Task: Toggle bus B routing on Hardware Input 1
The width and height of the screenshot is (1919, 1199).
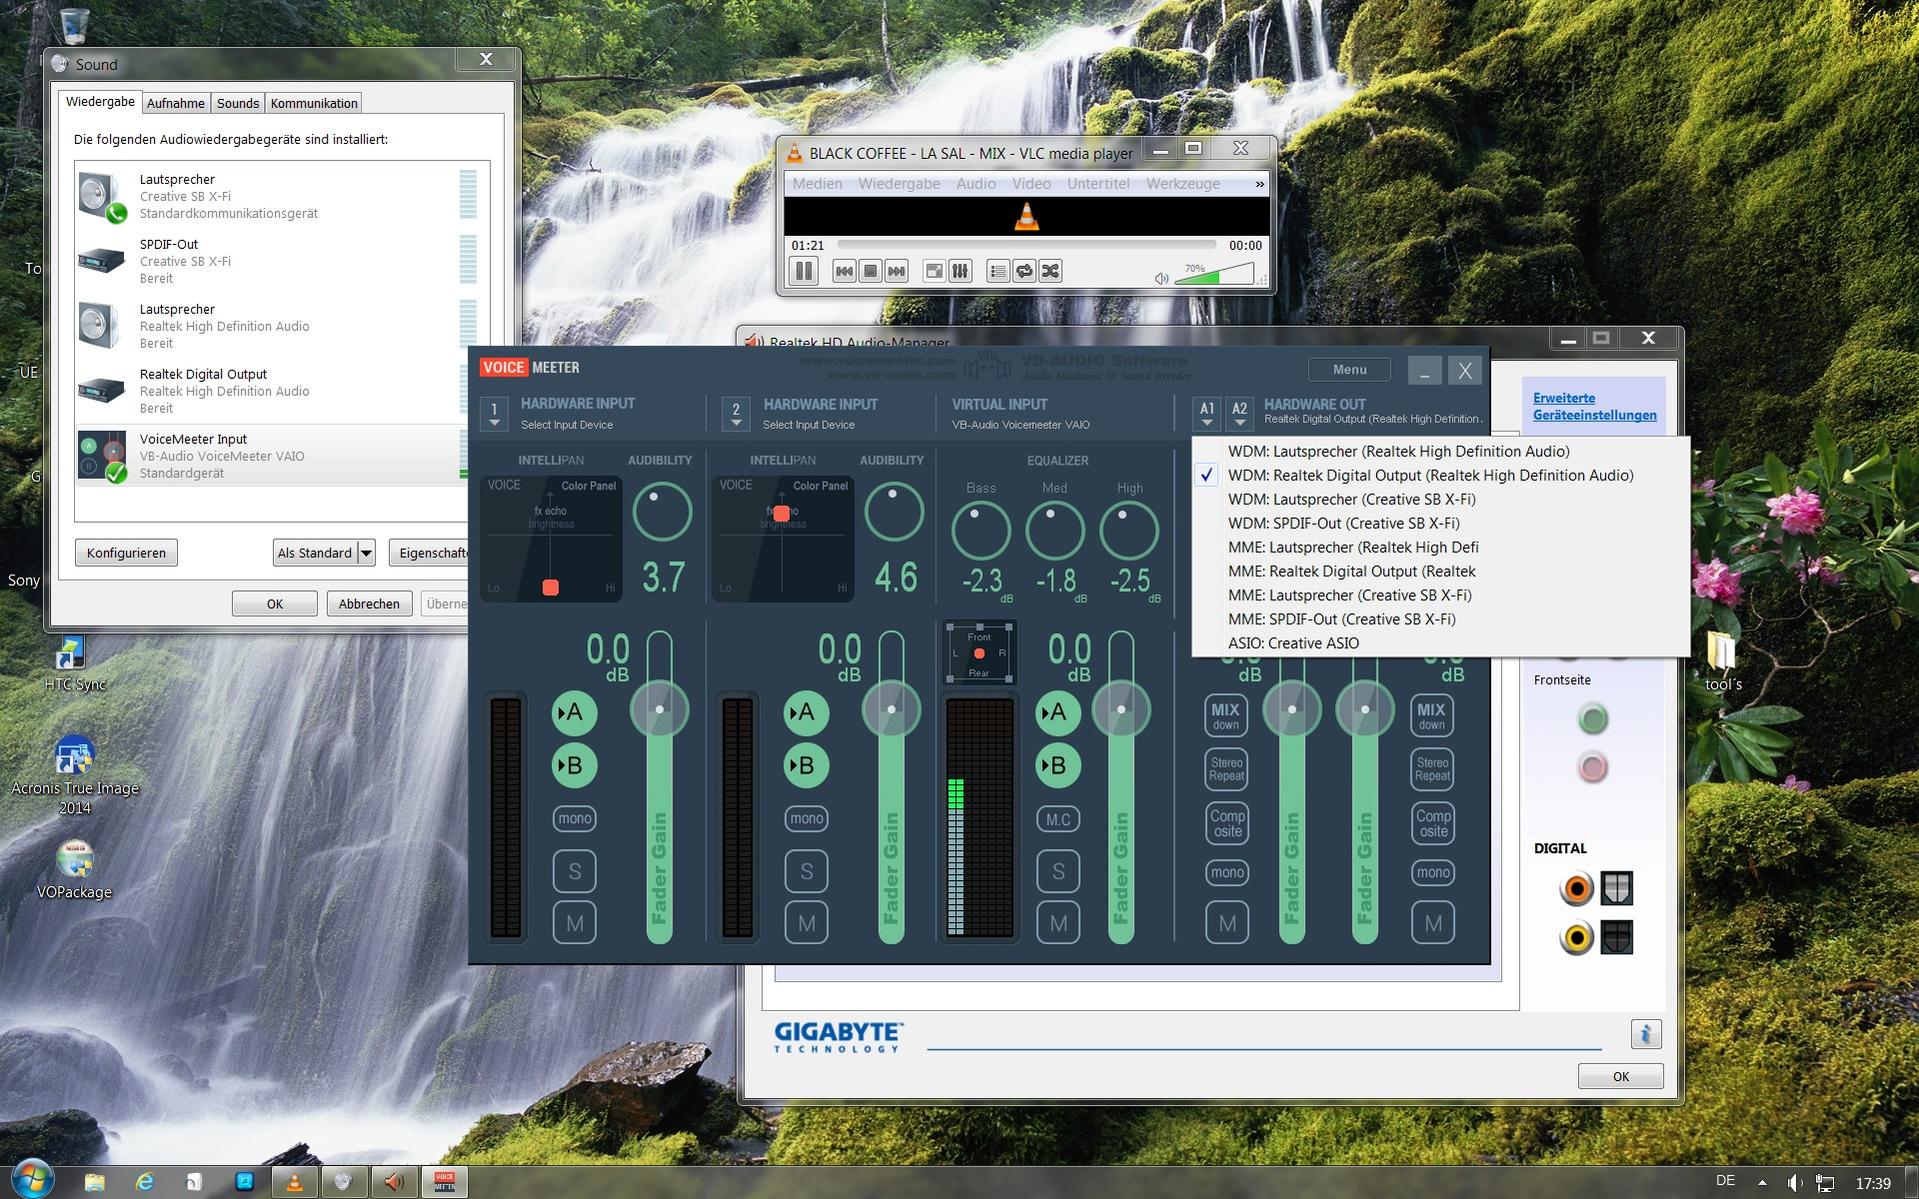Action: pos(574,766)
